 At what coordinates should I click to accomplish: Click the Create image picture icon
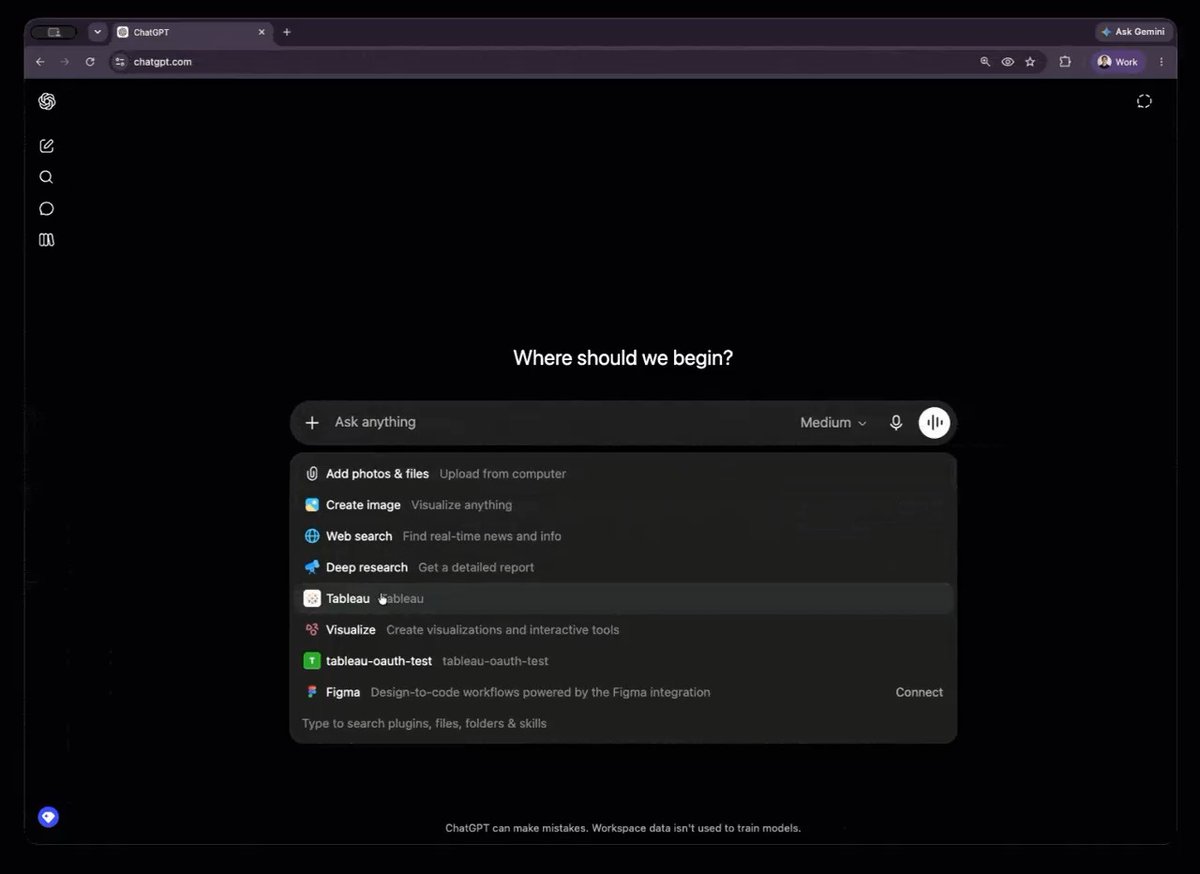[312, 505]
